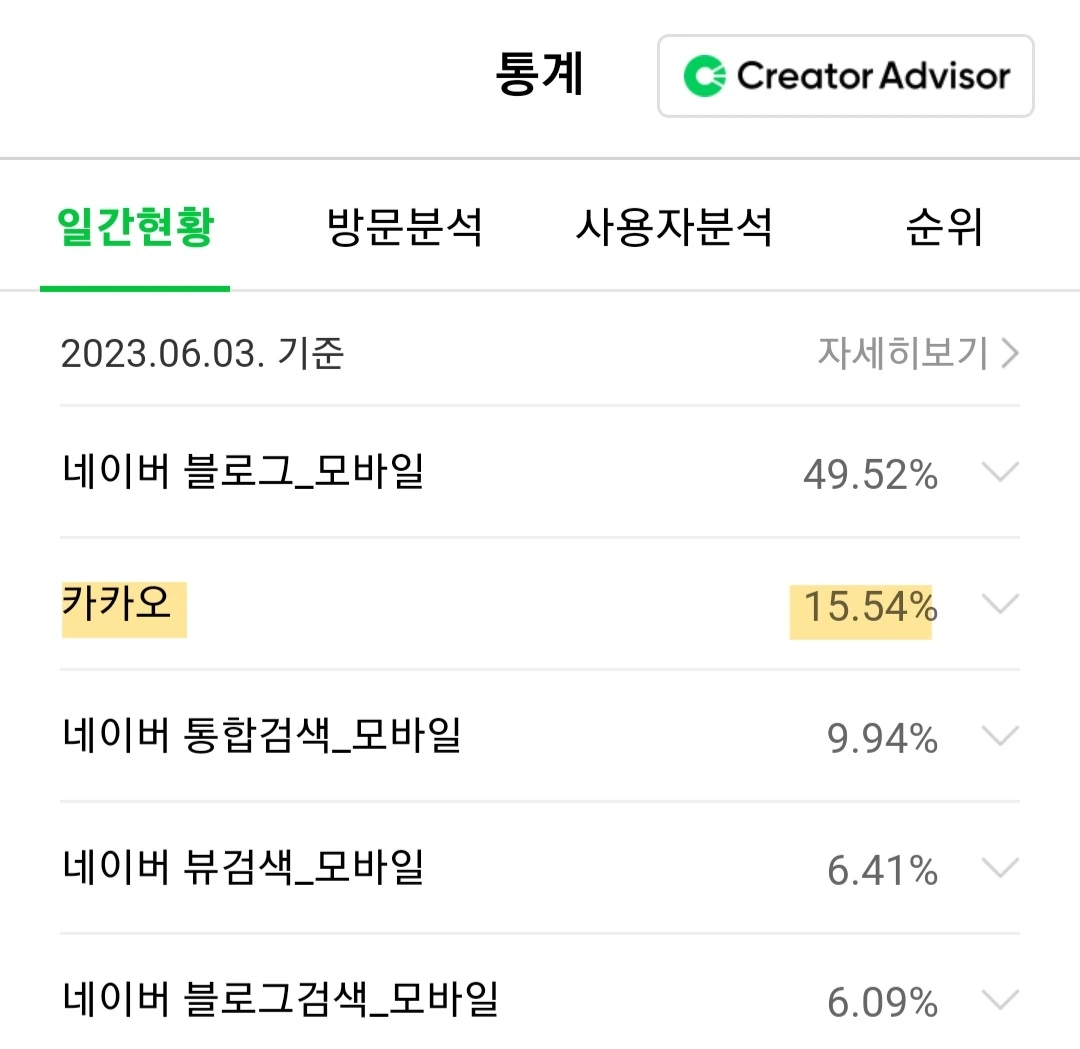
Task: Click the 네이버 통합검색_모바일 entry
Action: pos(261,737)
